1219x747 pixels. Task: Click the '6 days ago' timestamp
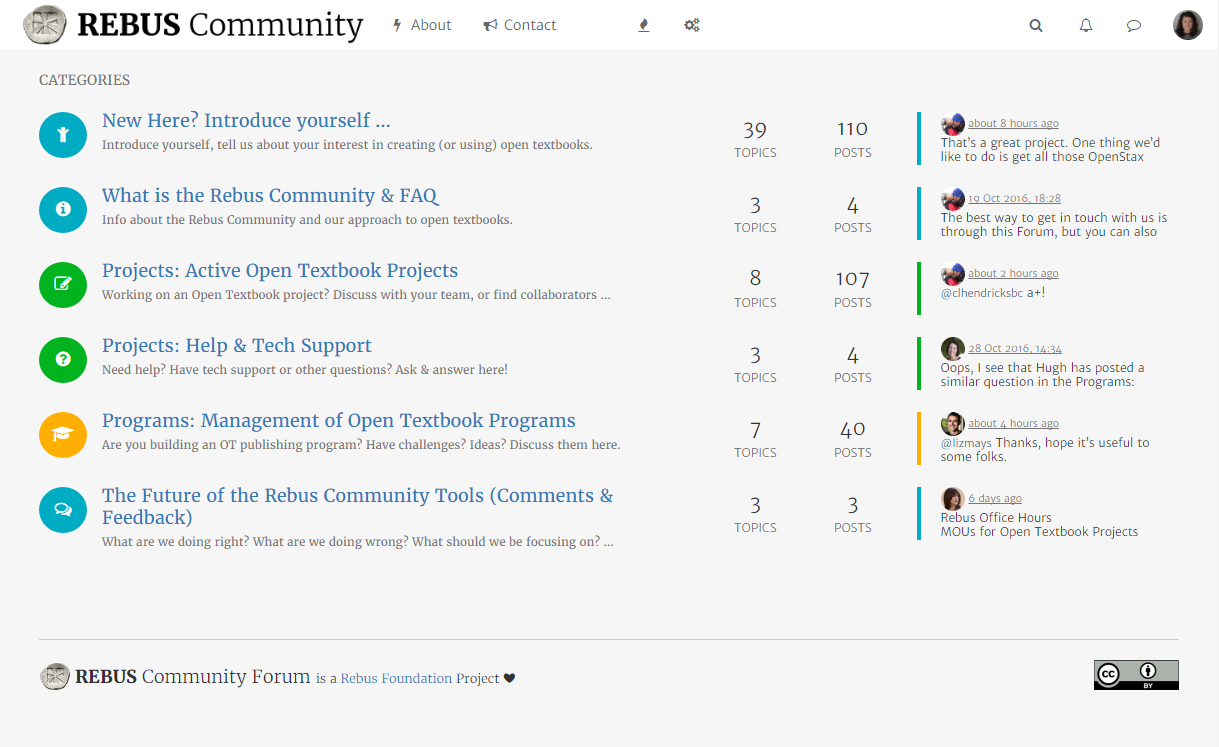coord(995,499)
